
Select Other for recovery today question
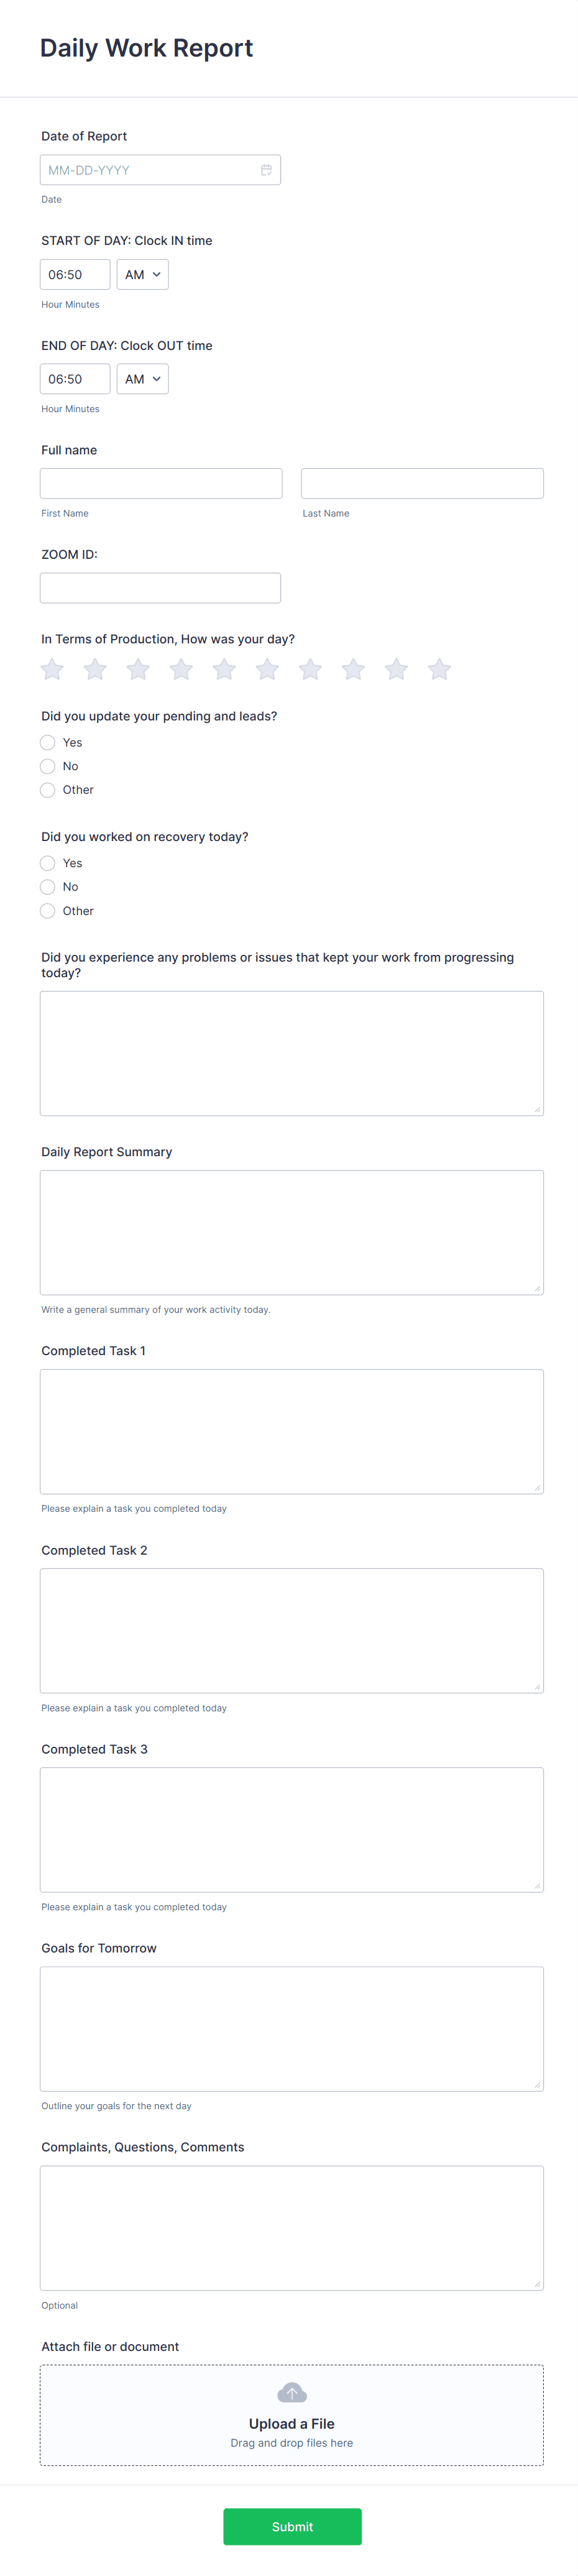coord(47,910)
